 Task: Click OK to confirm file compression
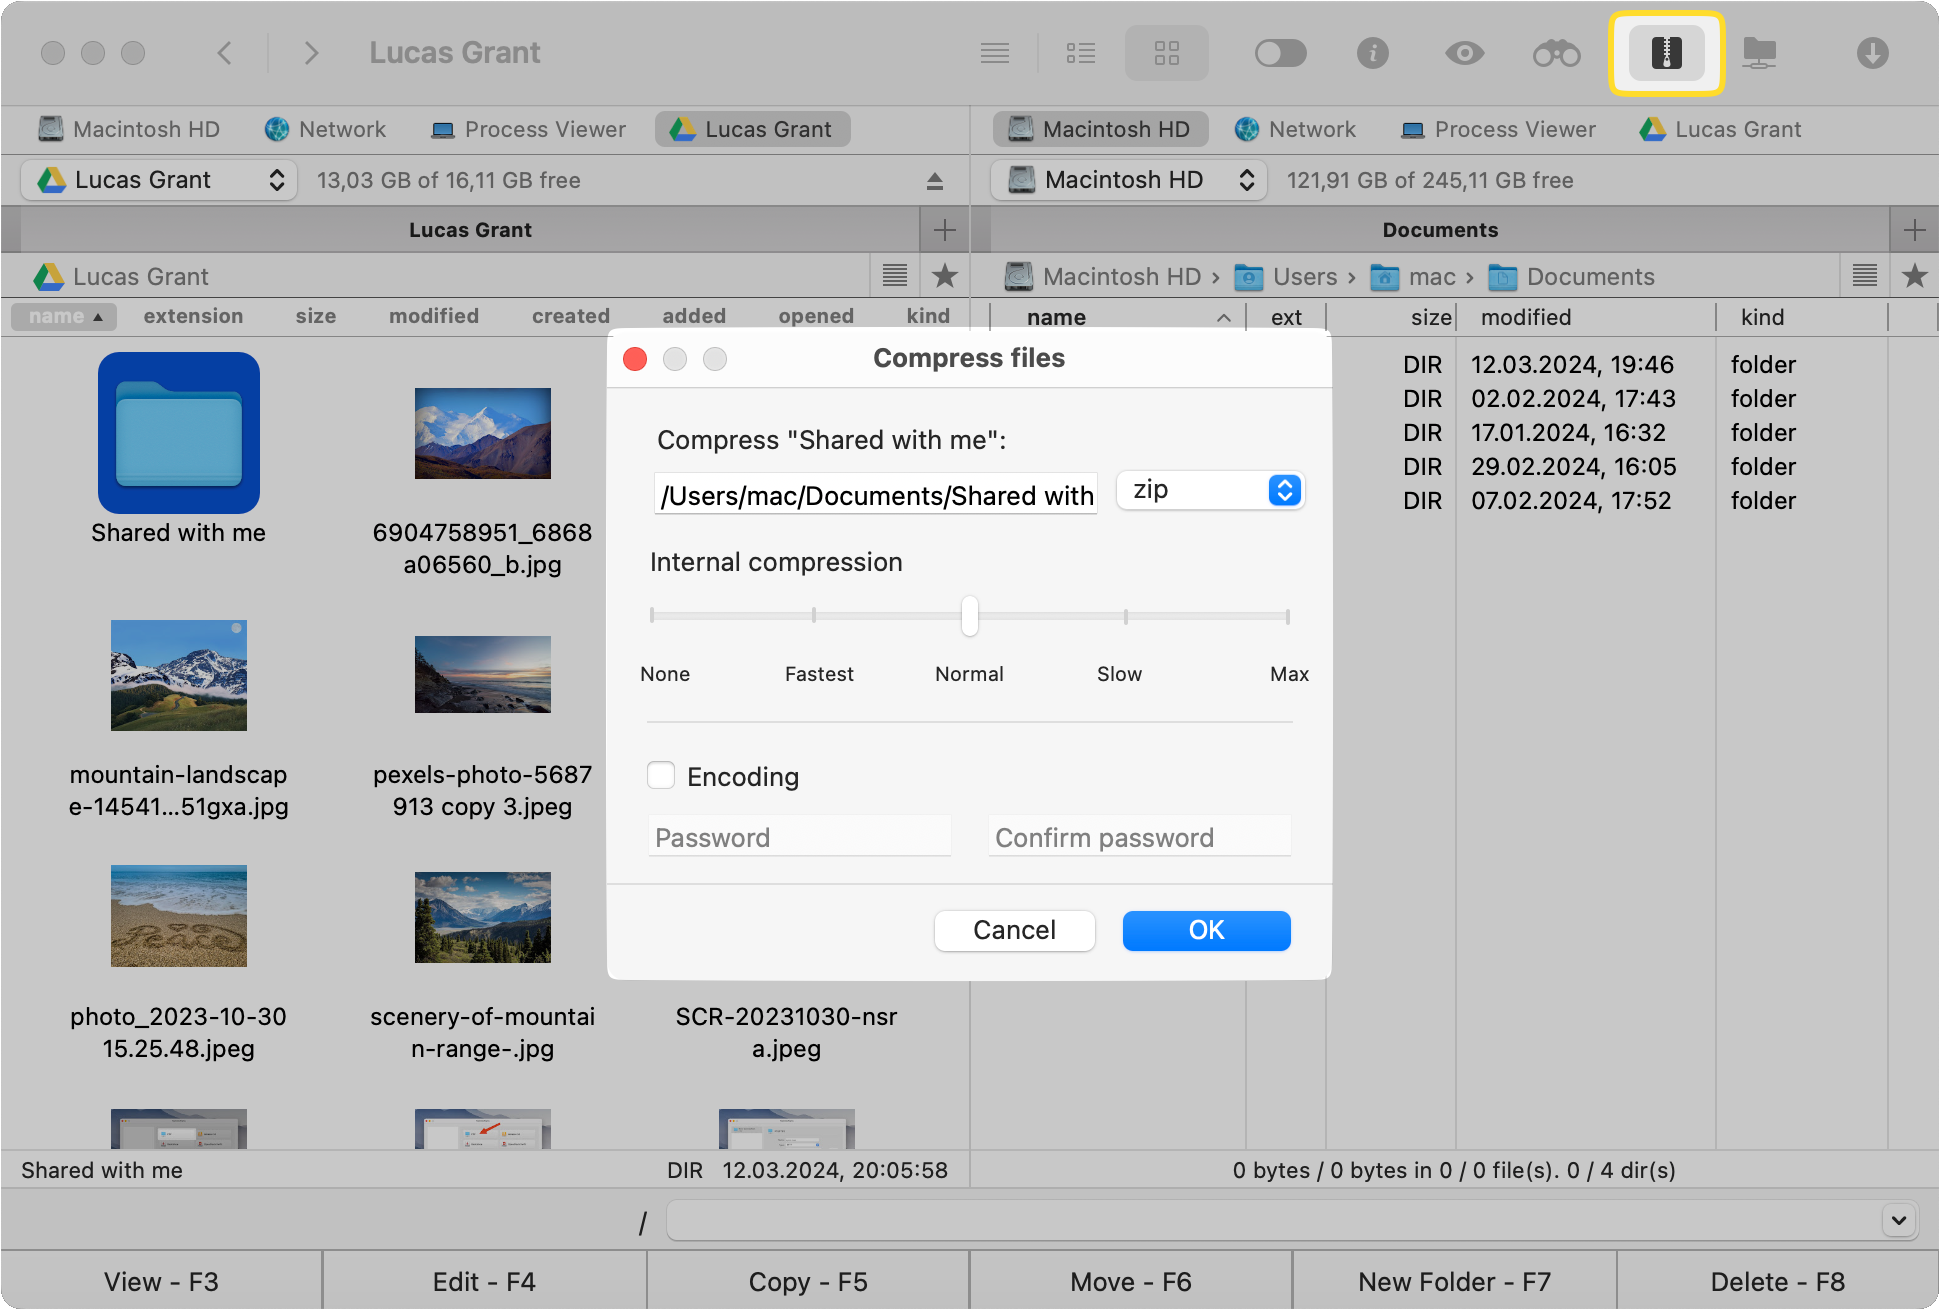coord(1208,930)
